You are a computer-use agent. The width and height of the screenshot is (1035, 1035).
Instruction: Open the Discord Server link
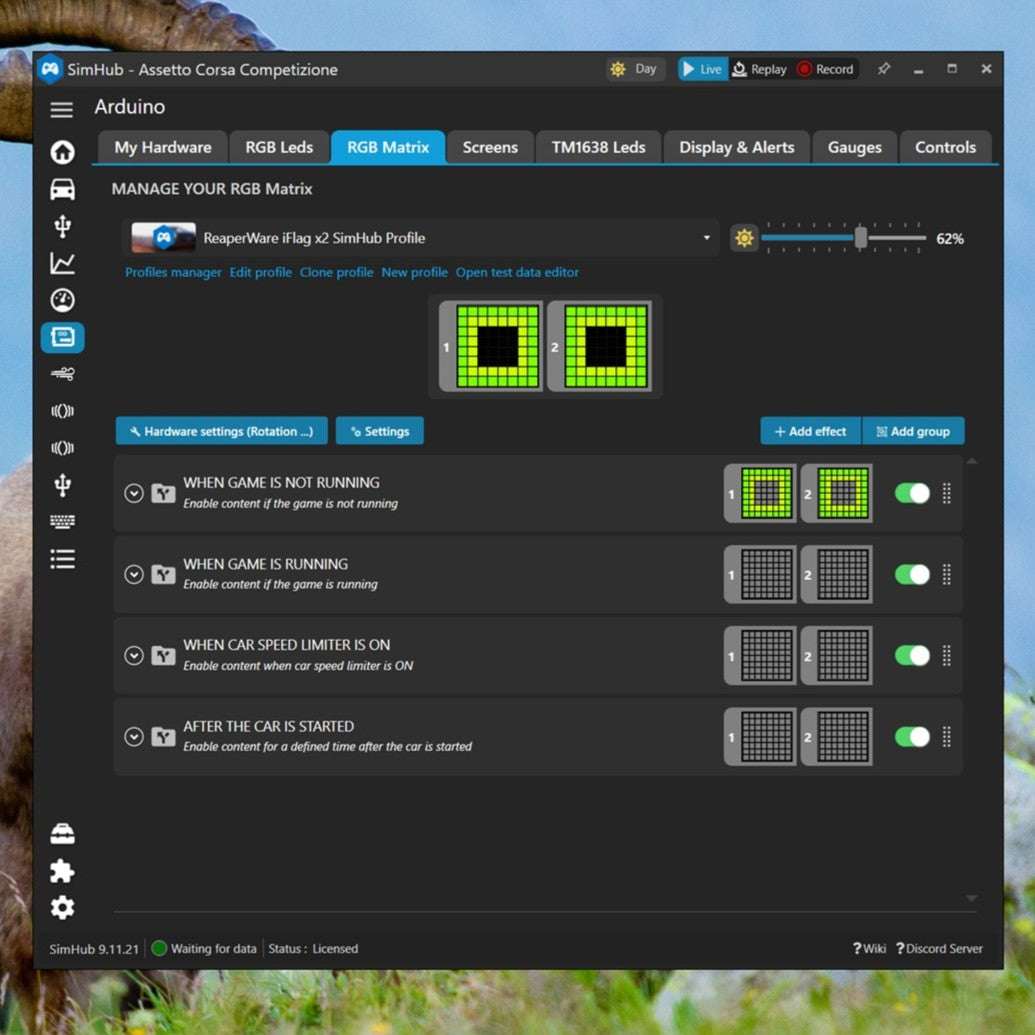(x=939, y=949)
